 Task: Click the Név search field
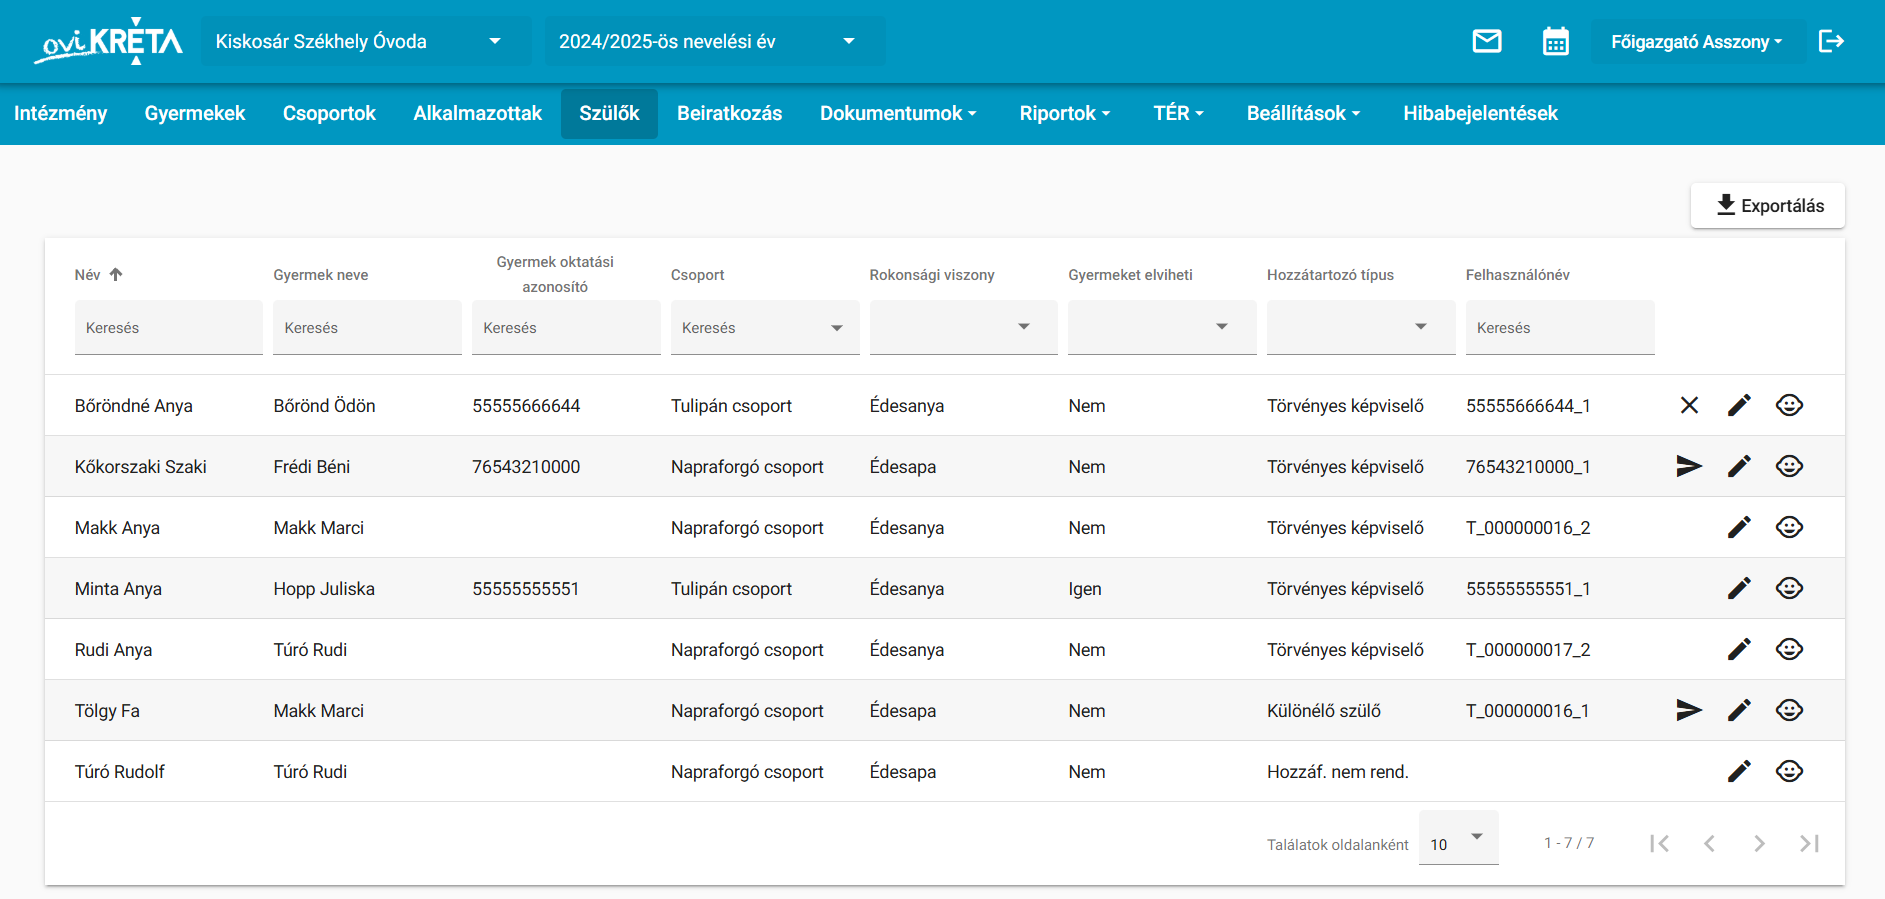click(x=169, y=327)
